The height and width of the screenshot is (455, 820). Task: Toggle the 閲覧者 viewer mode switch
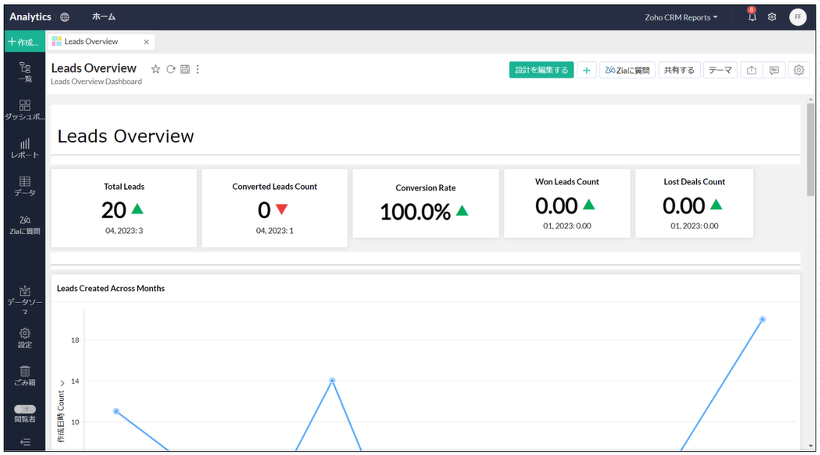[24, 409]
